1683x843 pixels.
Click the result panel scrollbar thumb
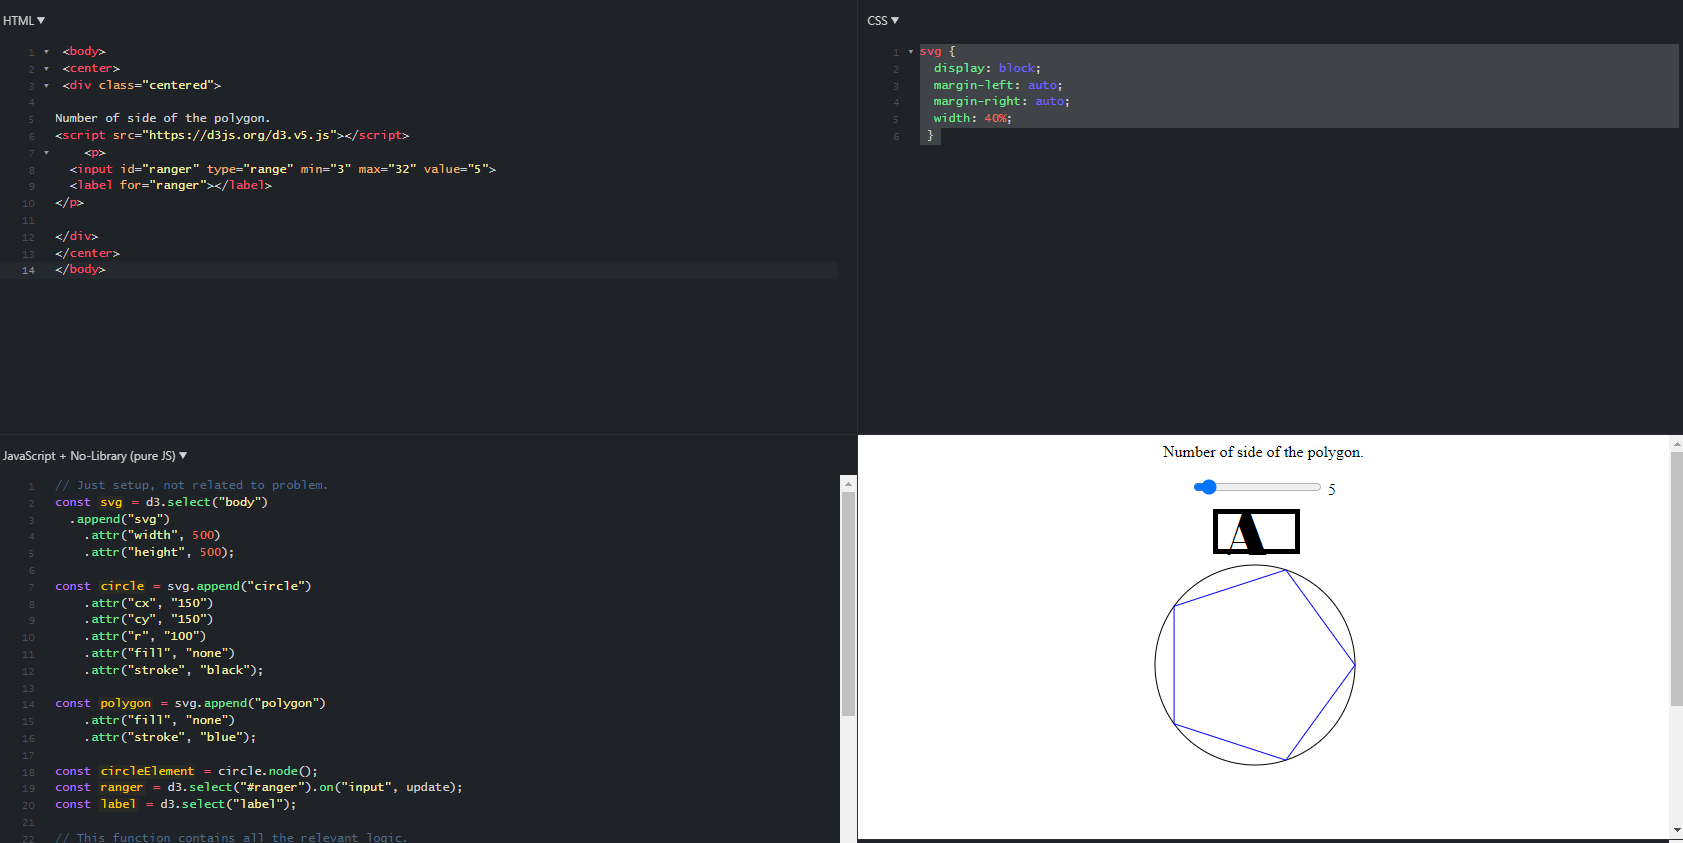[x=1676, y=579]
